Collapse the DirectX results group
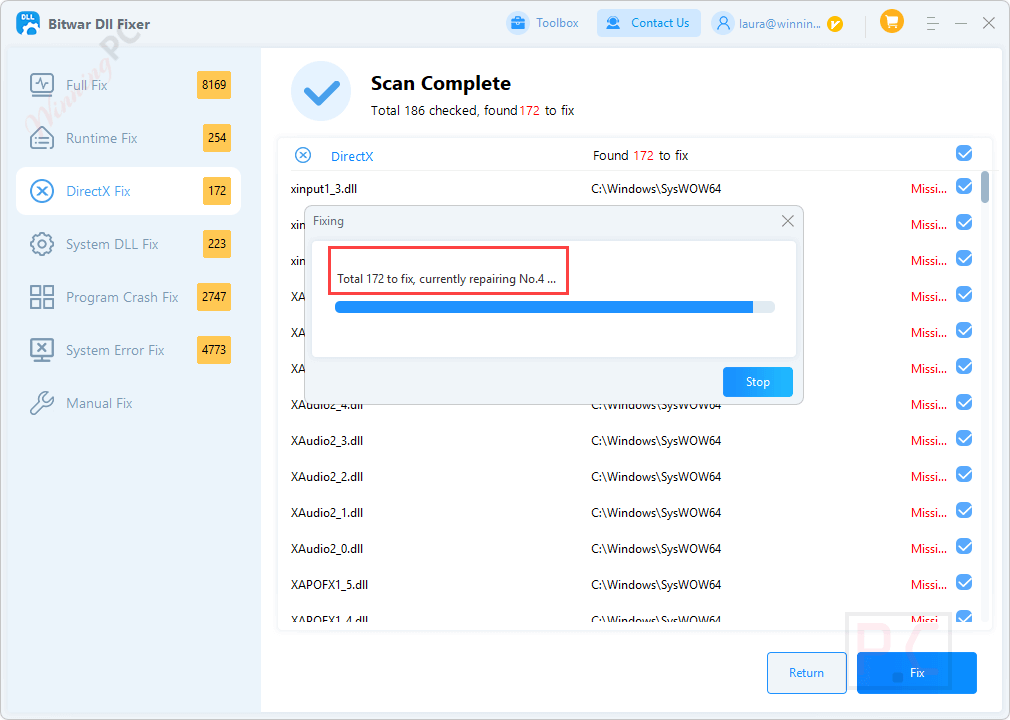The height and width of the screenshot is (720, 1010). click(x=302, y=155)
